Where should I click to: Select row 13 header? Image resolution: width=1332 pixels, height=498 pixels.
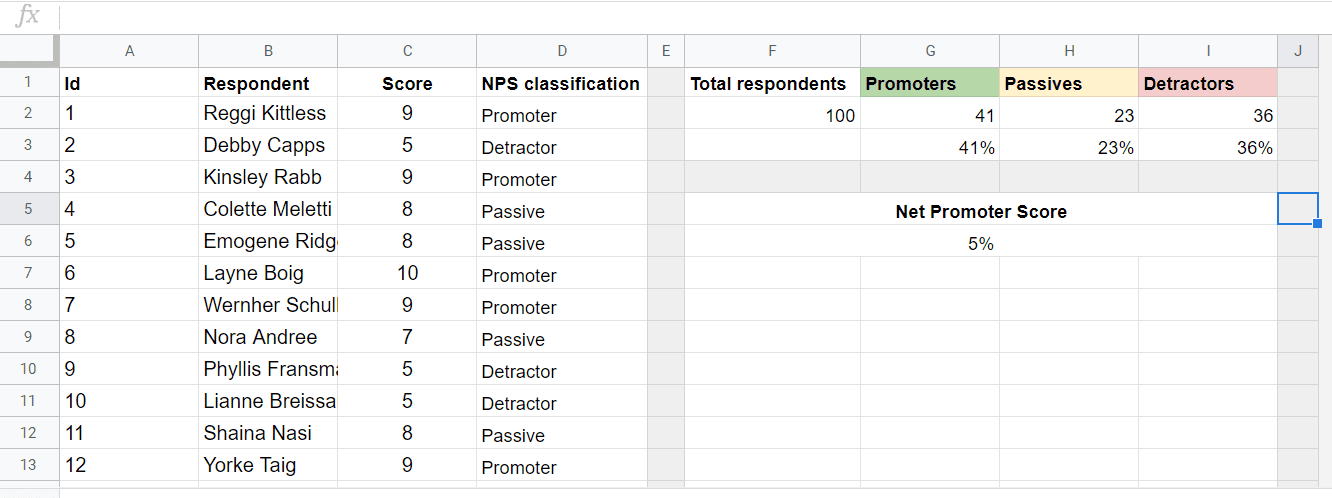pos(29,465)
